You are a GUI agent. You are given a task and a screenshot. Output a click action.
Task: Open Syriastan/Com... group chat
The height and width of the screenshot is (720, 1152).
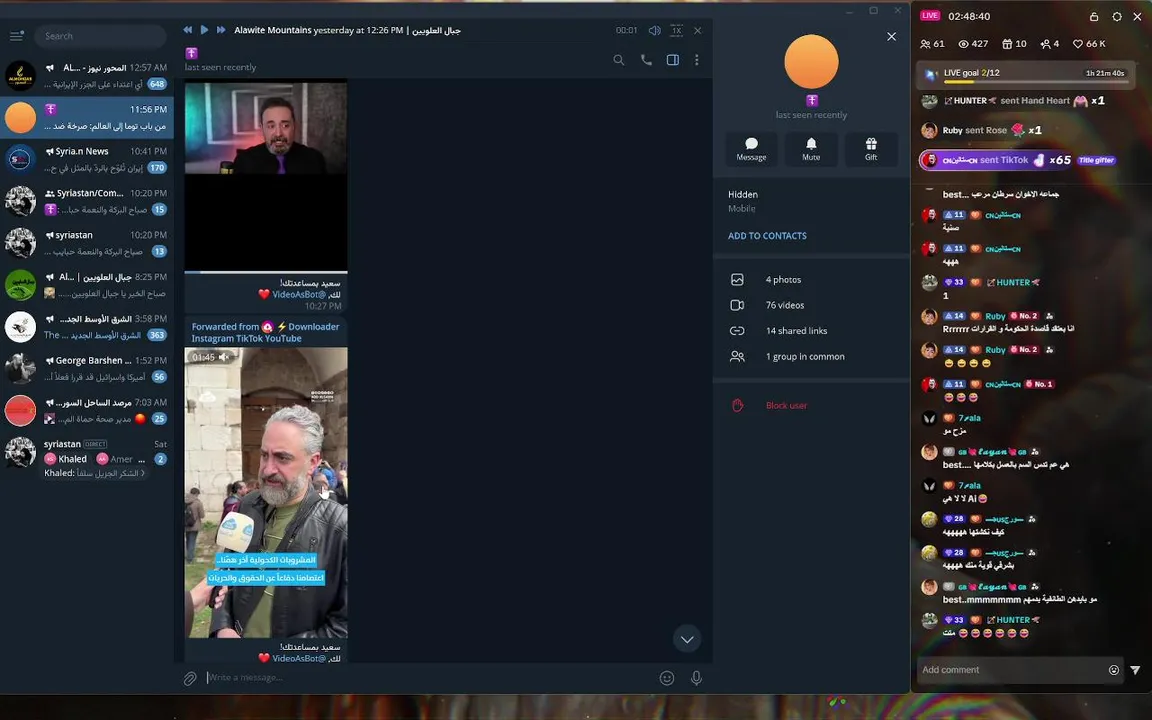pyautogui.click(x=87, y=201)
